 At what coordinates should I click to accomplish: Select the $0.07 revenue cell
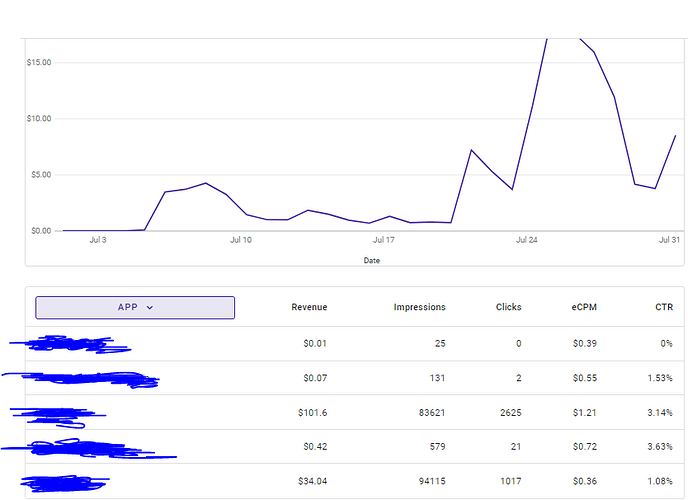pyautogui.click(x=315, y=378)
